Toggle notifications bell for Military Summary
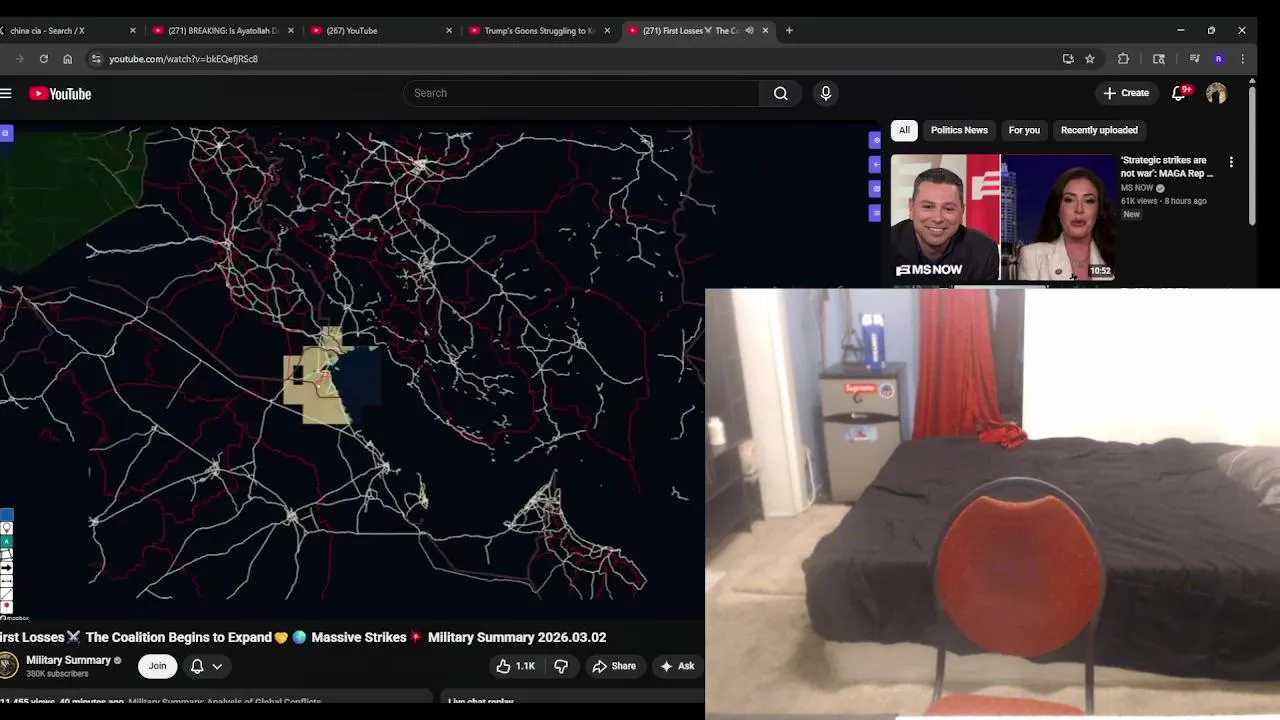 tap(197, 666)
